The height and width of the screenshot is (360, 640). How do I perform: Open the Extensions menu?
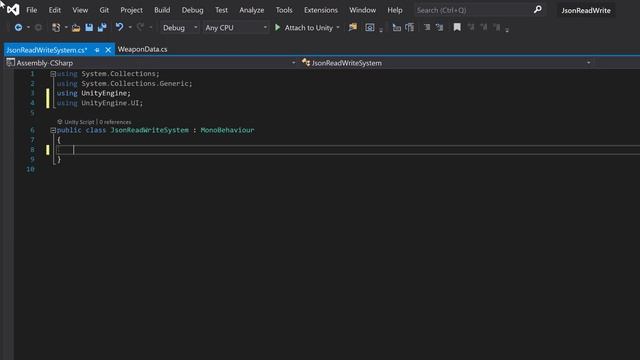click(321, 10)
